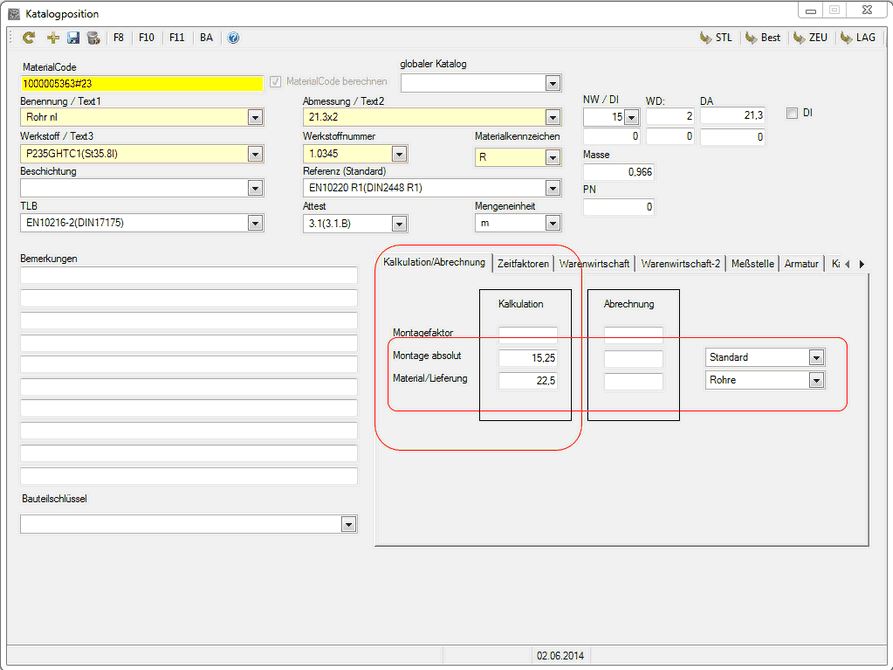Viewport: 893px width, 670px height.
Task: Open the Mengeneinheit dropdown arrow
Action: tap(553, 224)
